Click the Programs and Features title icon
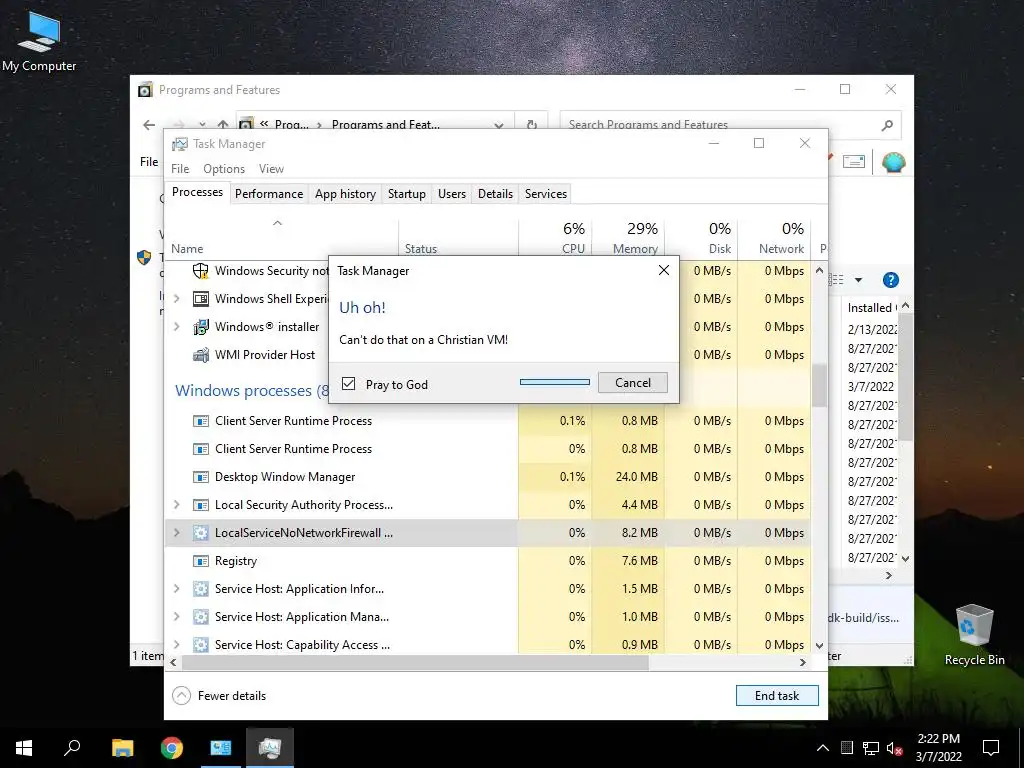This screenshot has width=1024, height=768. (x=146, y=89)
